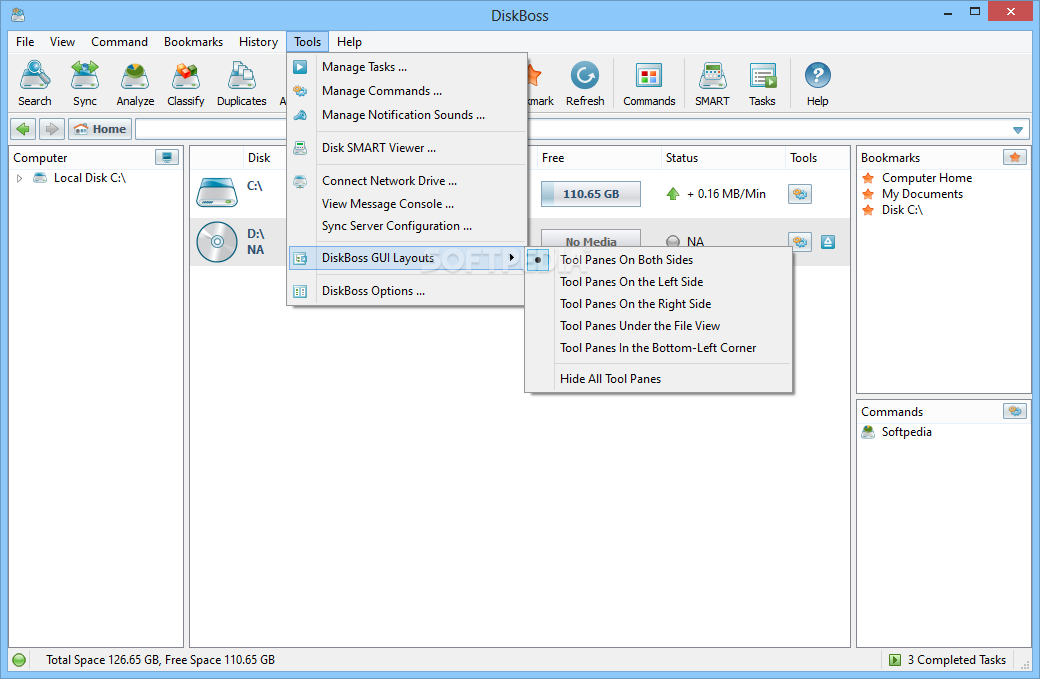
Task: Open the My Documents bookmark
Action: click(922, 194)
